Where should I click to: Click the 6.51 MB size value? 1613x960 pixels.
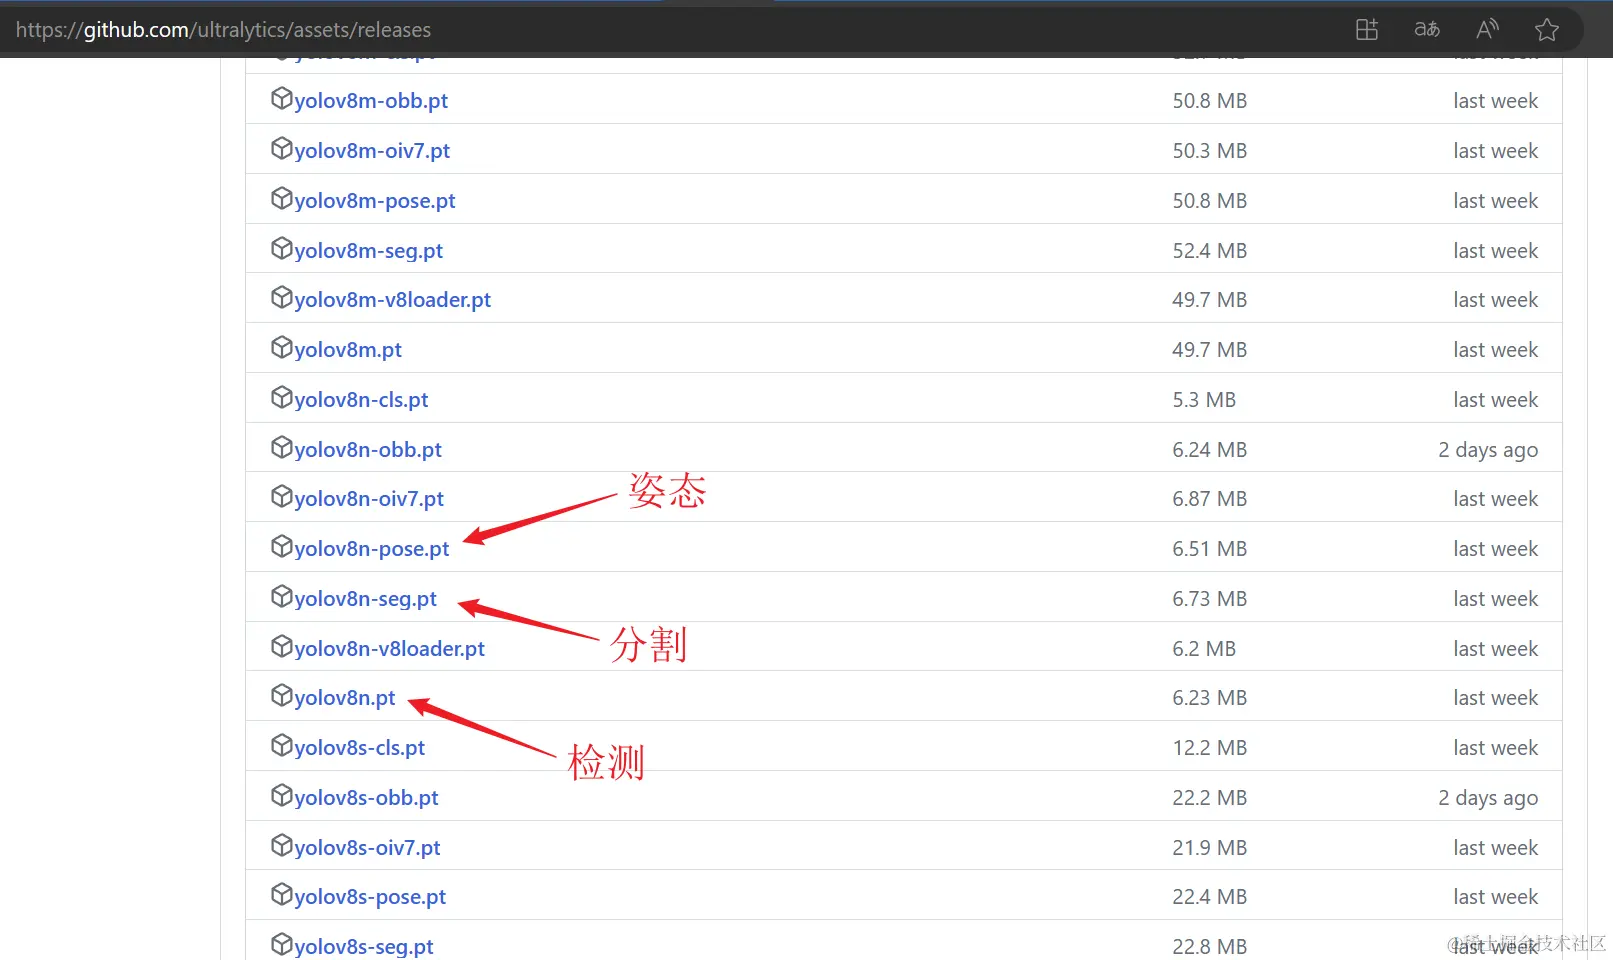(1210, 549)
